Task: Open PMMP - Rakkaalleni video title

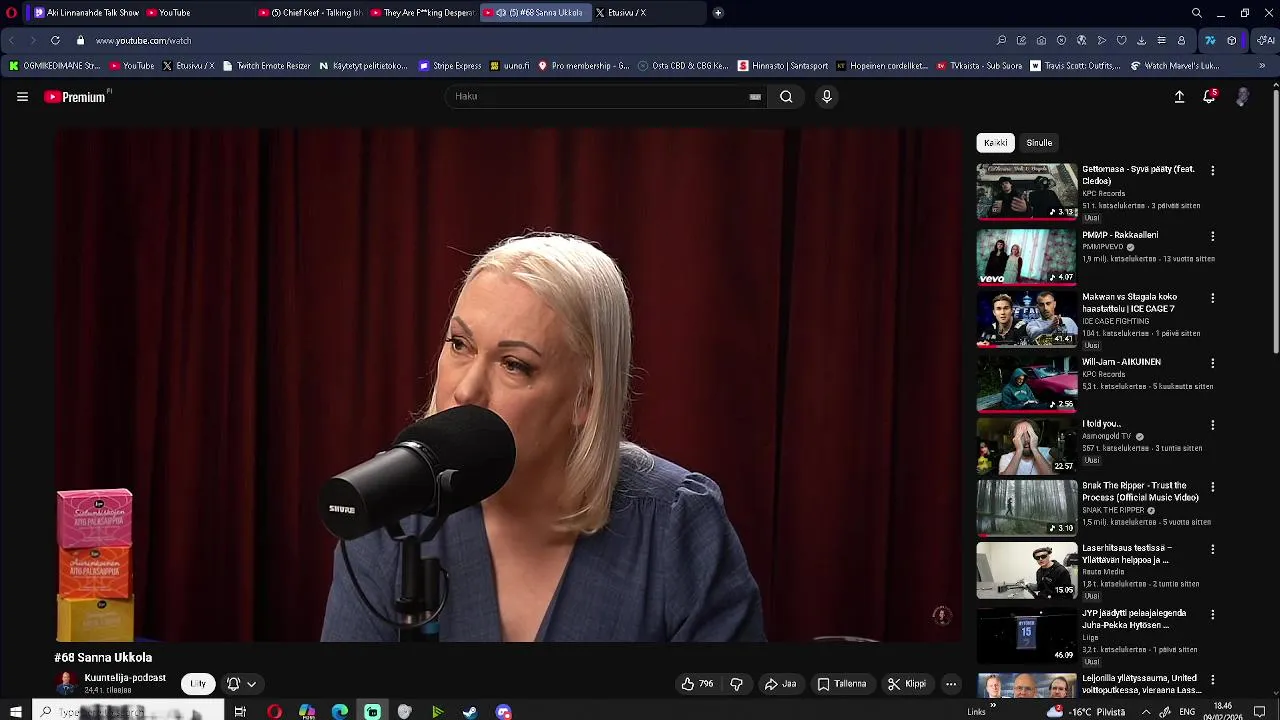Action: pos(1120,235)
